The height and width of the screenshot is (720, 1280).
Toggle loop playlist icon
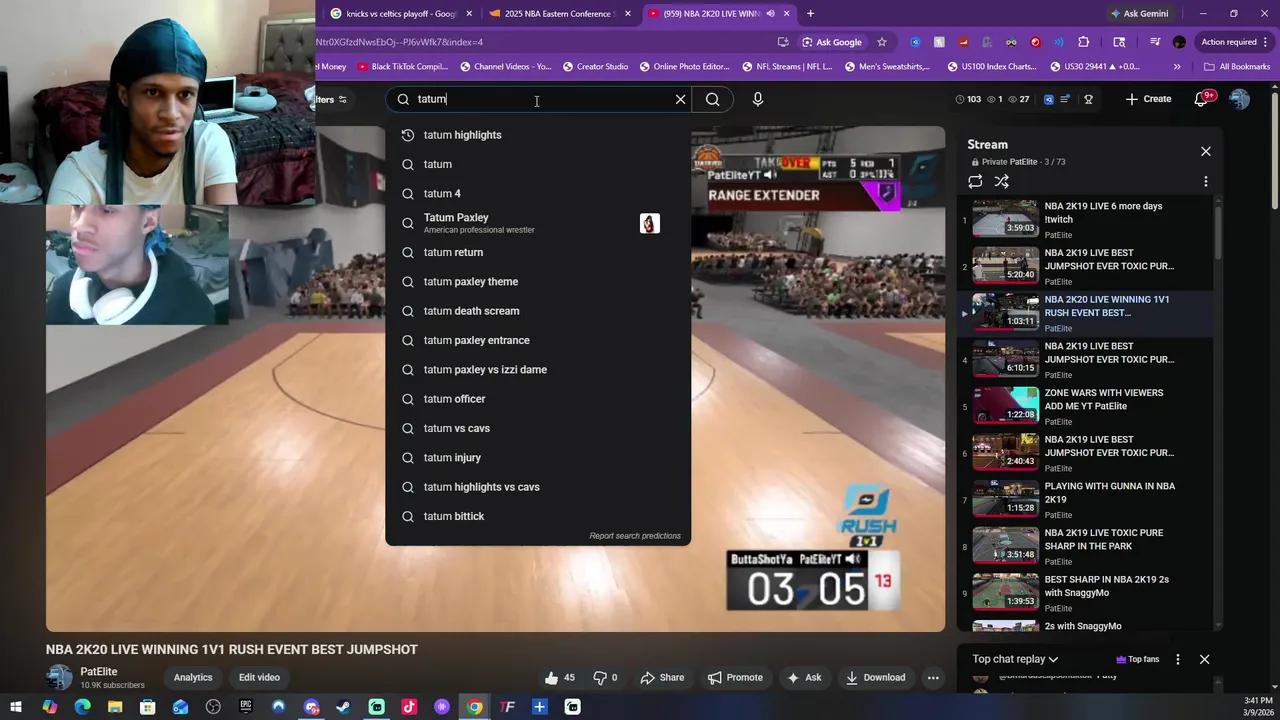tap(975, 181)
